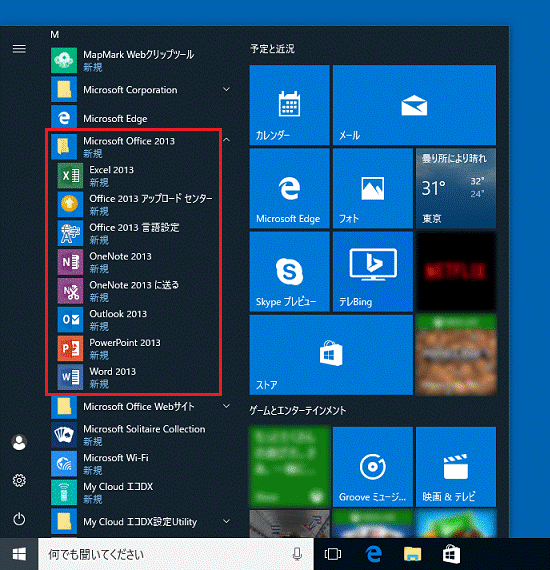Open OneNote 2013

click(138, 262)
